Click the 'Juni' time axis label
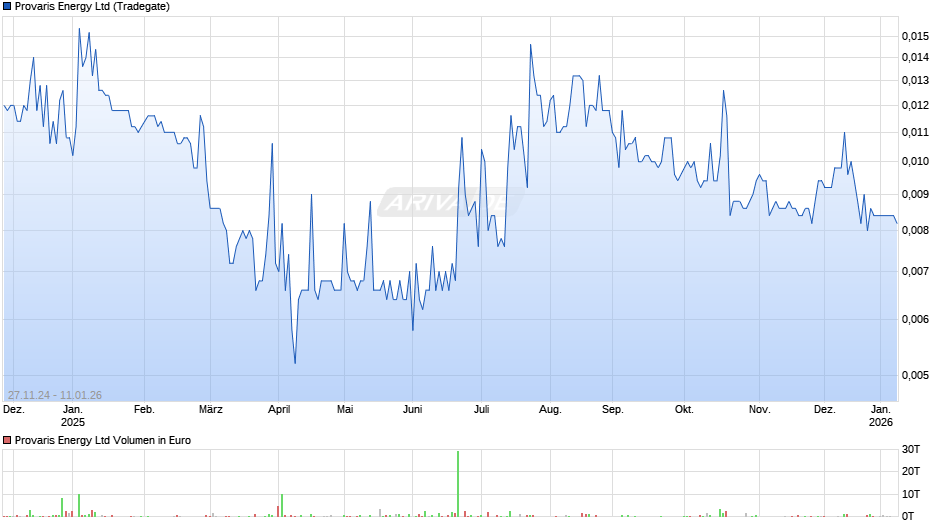The height and width of the screenshot is (526, 940). [x=412, y=410]
